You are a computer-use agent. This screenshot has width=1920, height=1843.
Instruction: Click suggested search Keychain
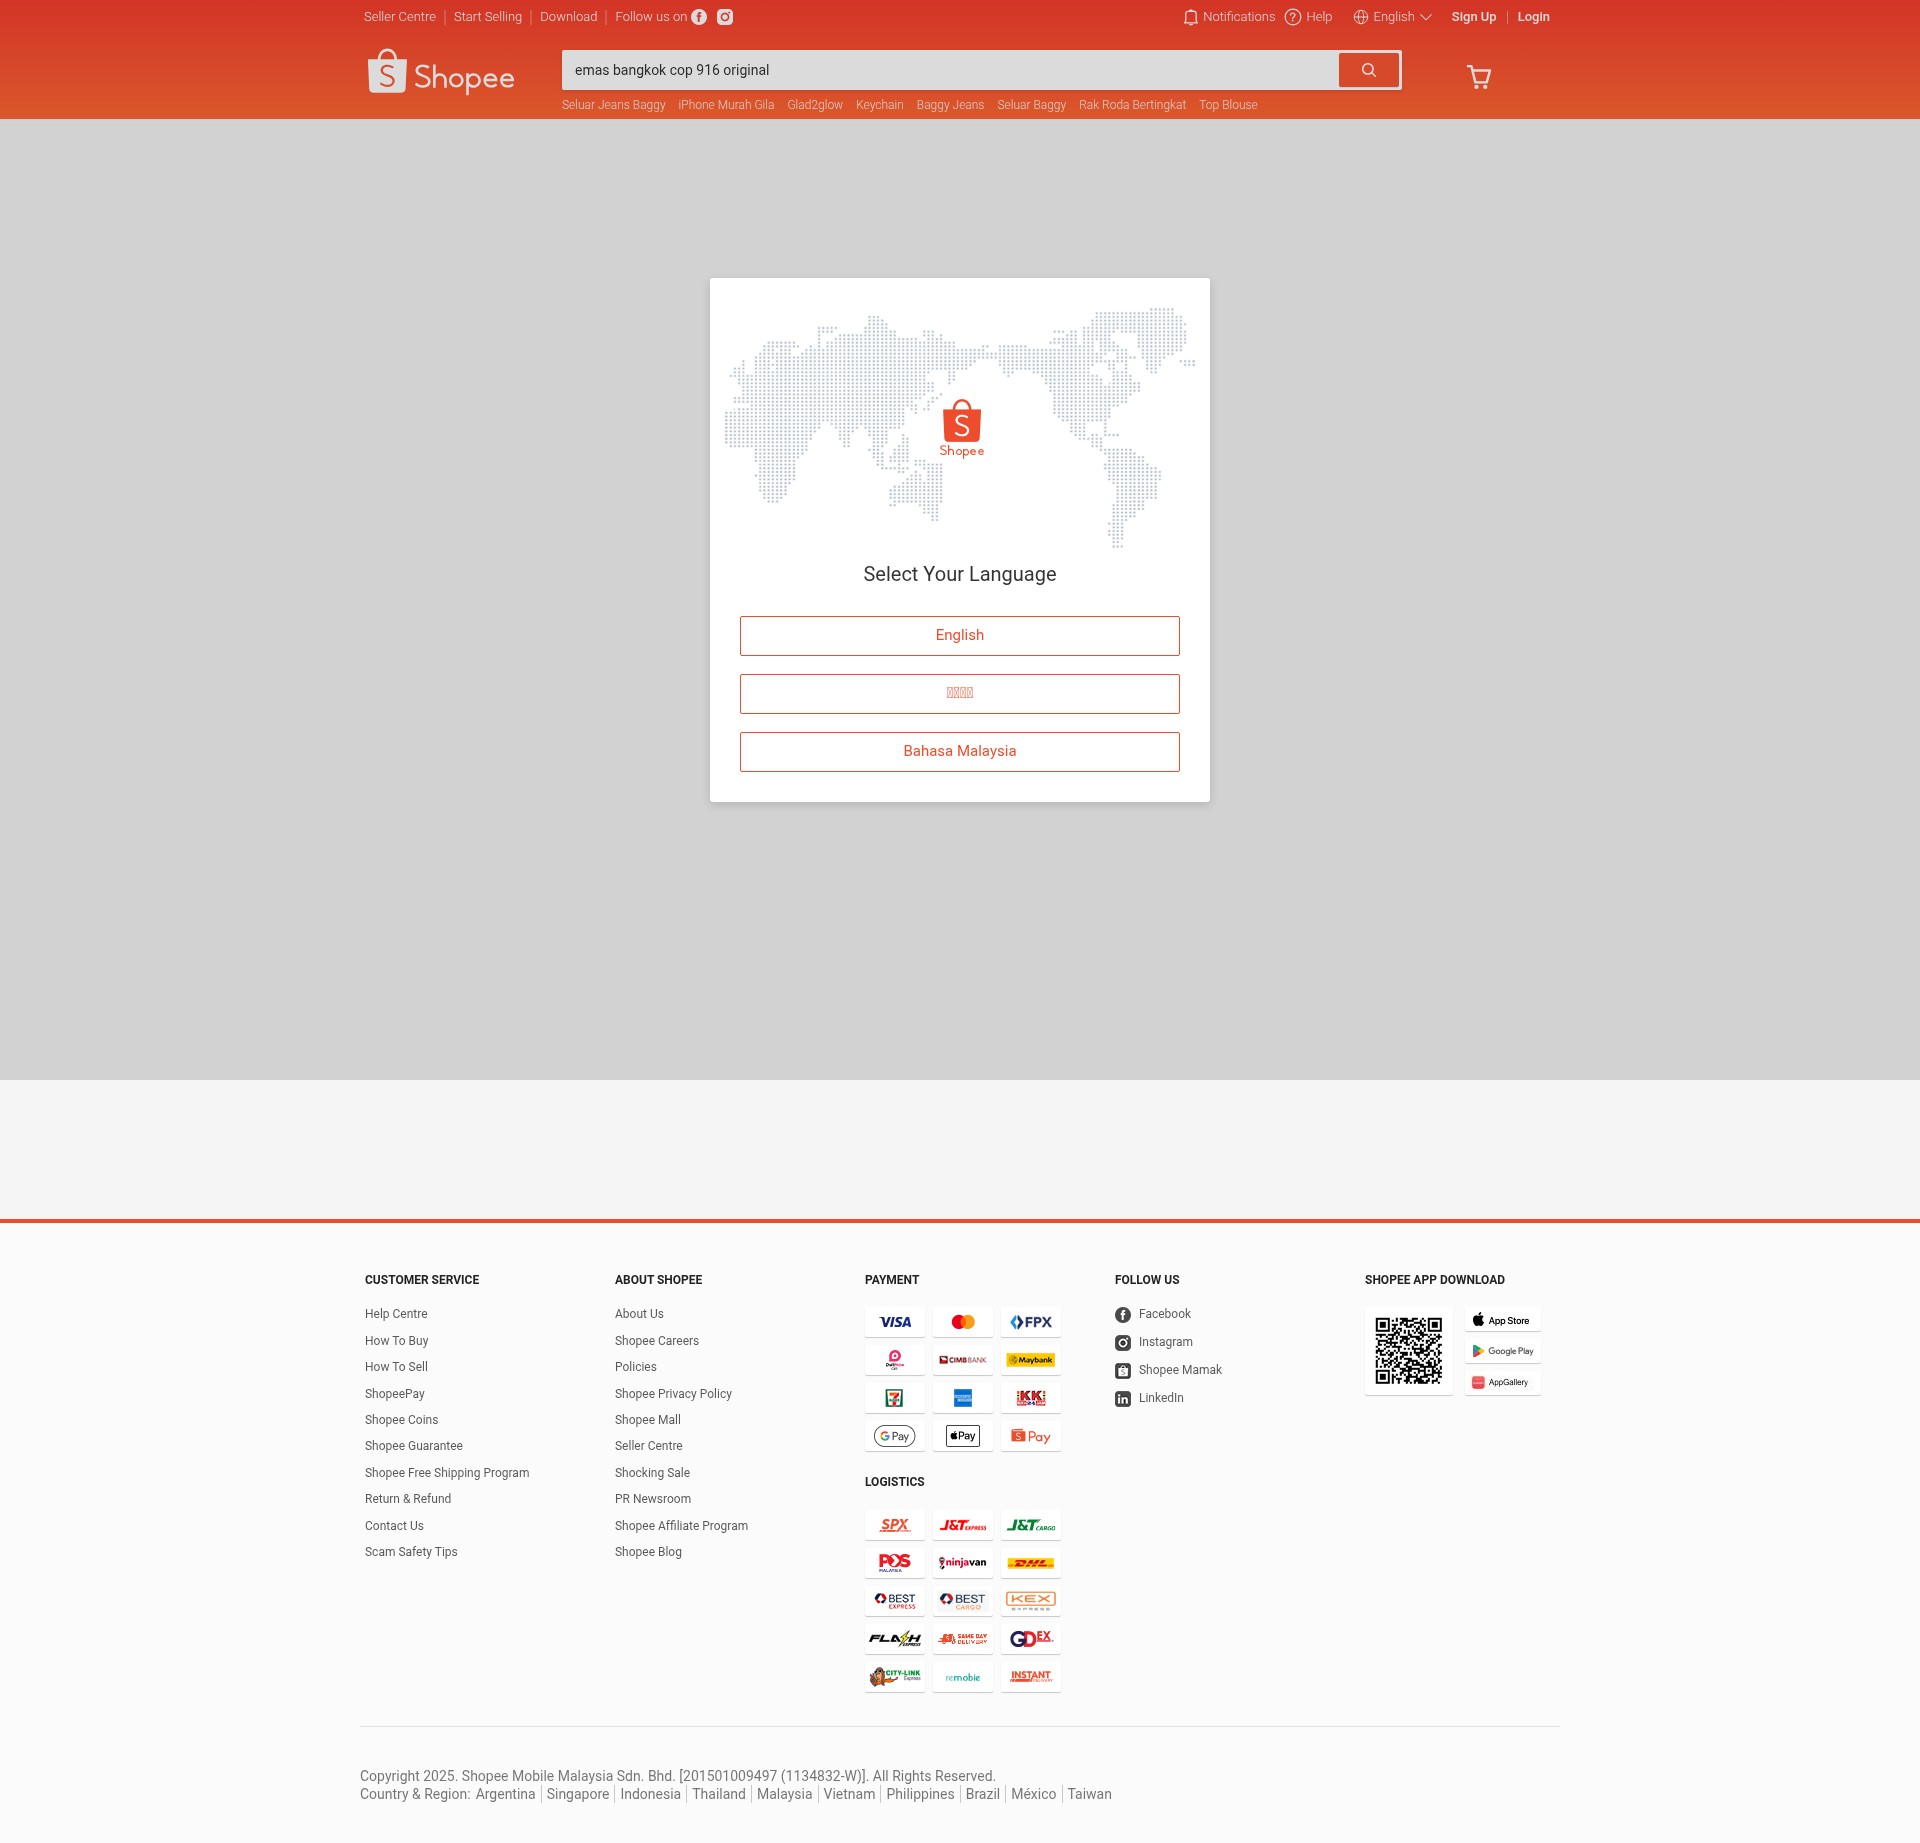point(879,105)
